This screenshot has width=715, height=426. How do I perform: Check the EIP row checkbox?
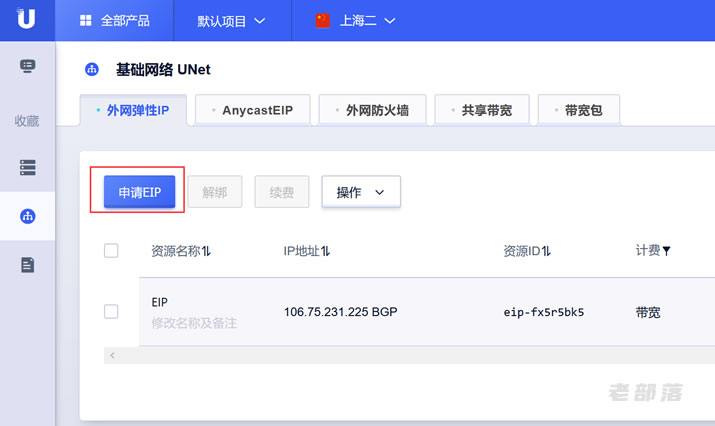[x=111, y=312]
